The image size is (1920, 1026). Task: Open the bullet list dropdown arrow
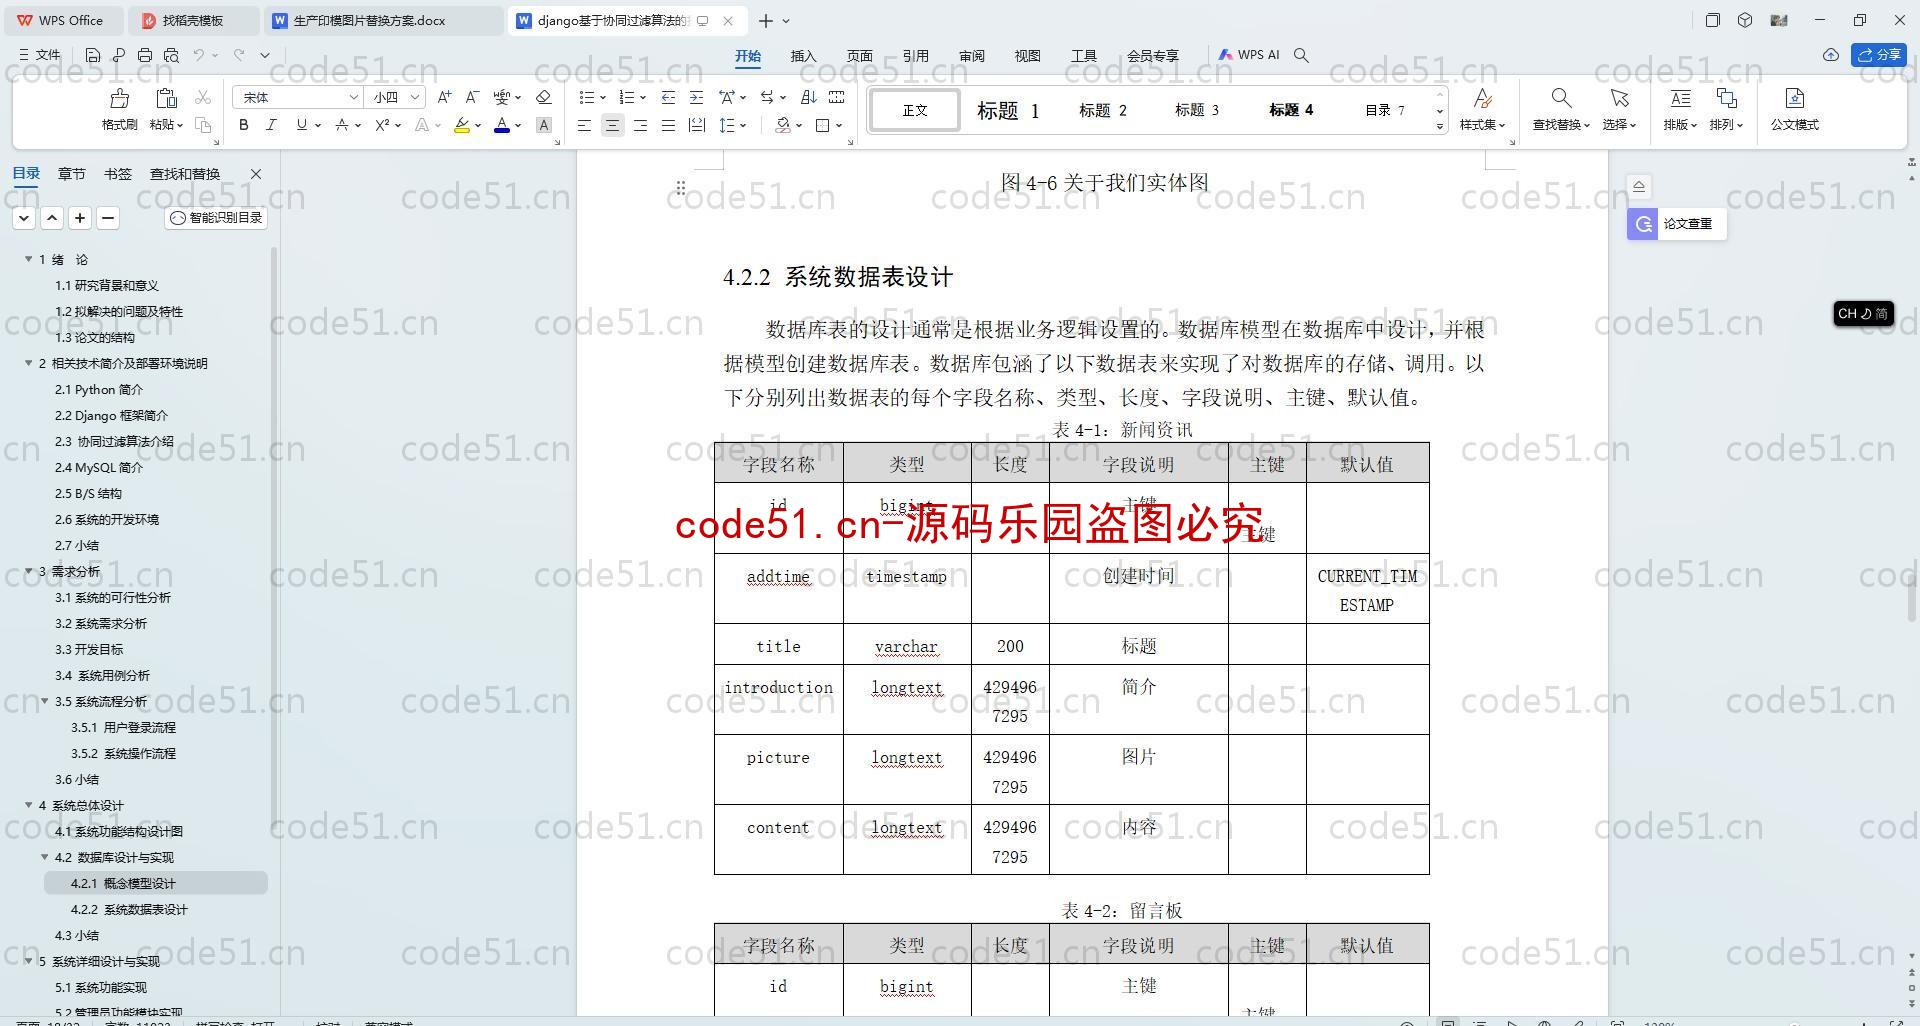click(x=603, y=98)
